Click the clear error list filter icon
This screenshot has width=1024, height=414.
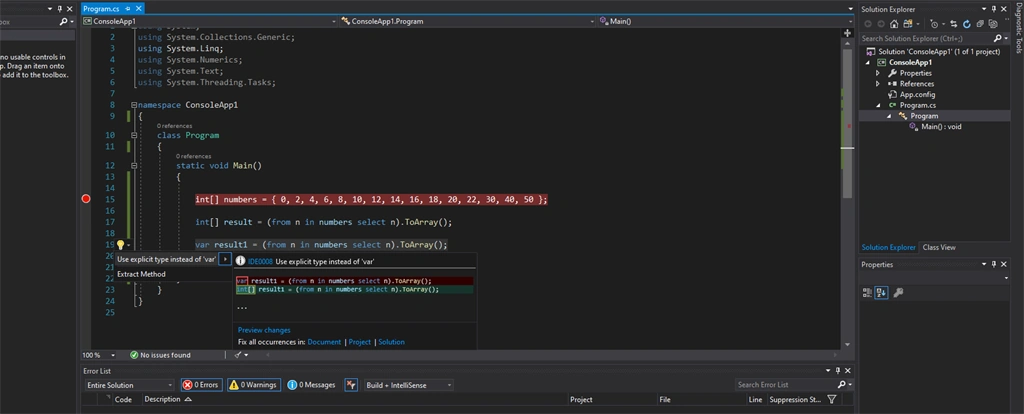click(x=351, y=385)
